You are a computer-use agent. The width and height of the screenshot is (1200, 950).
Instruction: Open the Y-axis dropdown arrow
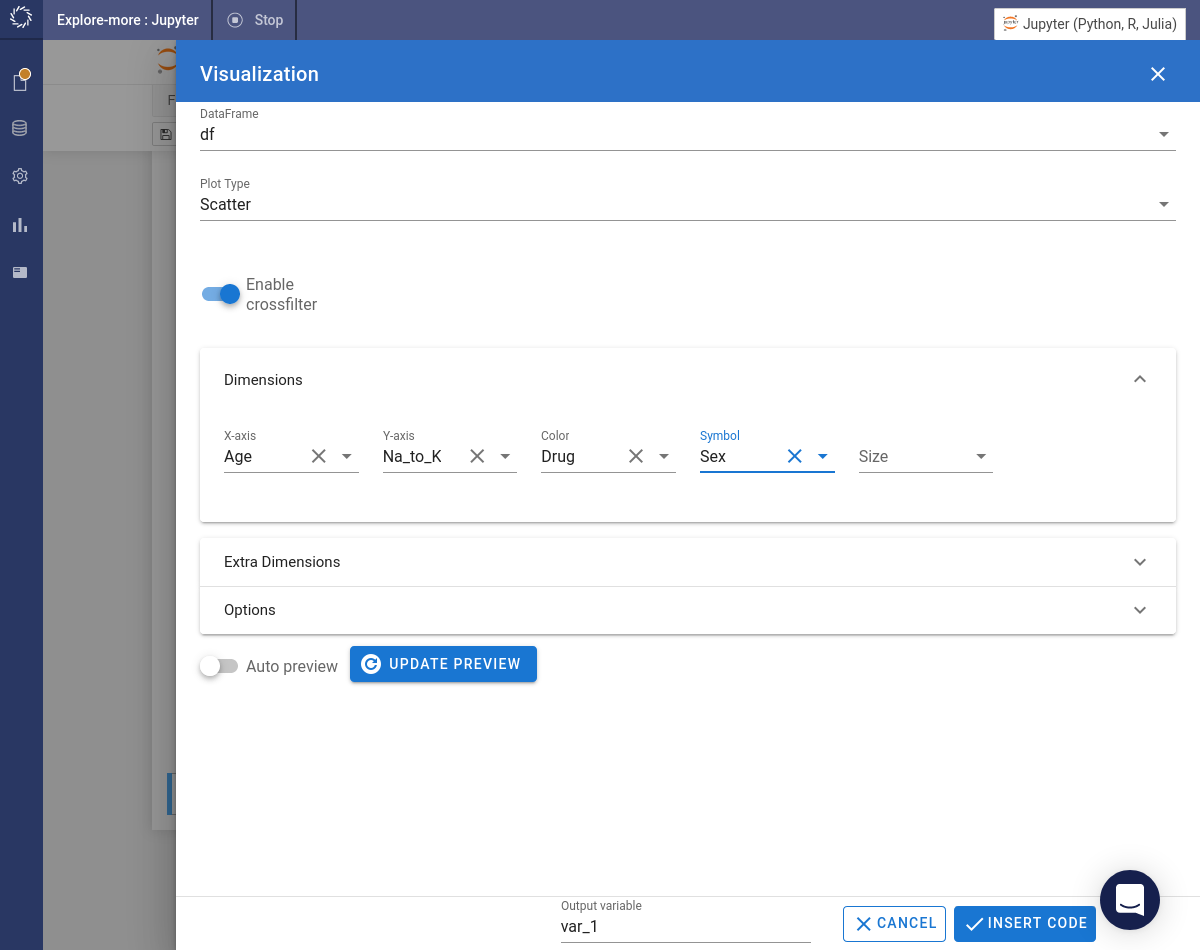(x=506, y=456)
